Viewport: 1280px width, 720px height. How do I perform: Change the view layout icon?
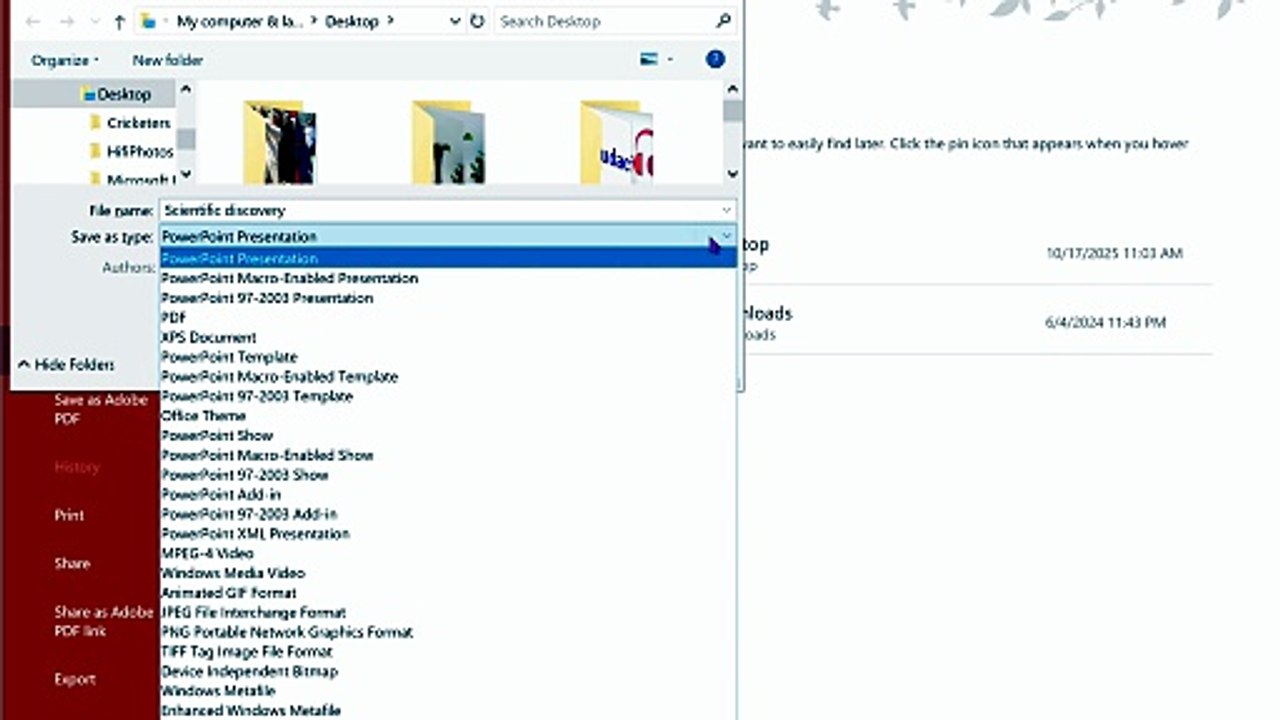[x=649, y=60]
